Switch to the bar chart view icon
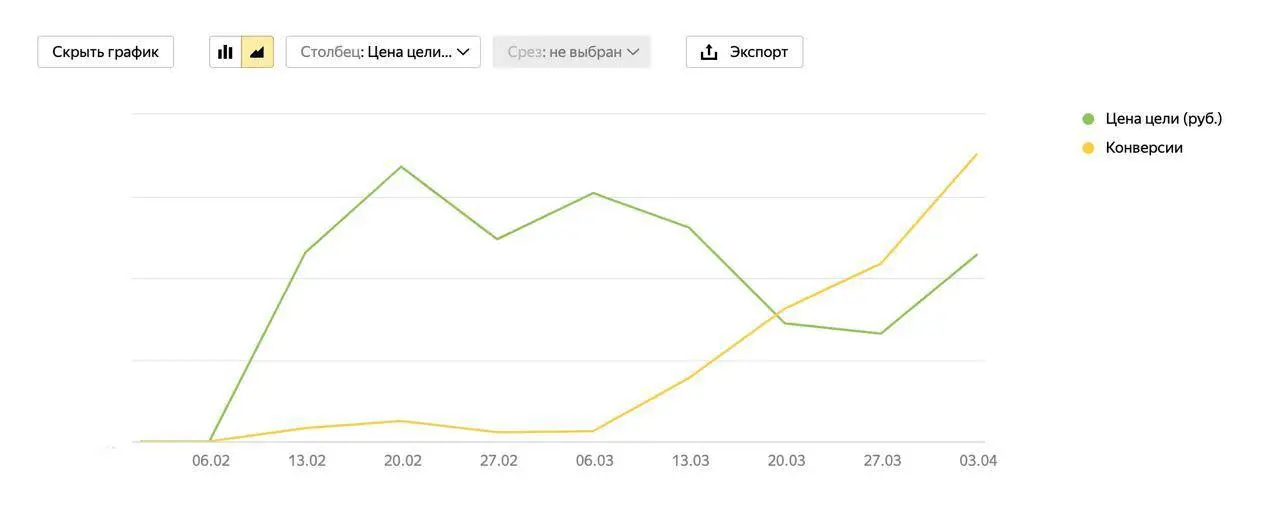This screenshot has width=1280, height=506. [x=225, y=52]
